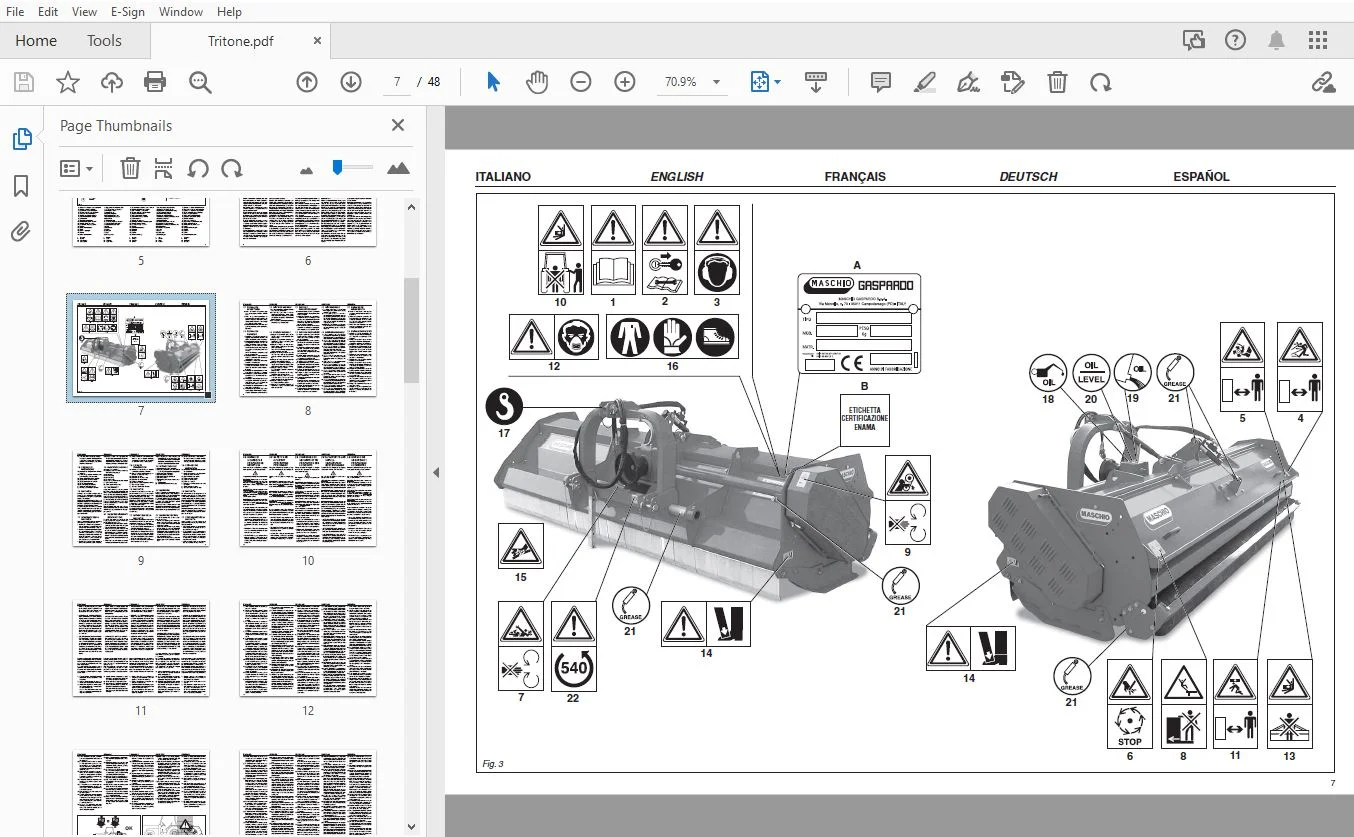Go to previous page arrow icon

307,82
